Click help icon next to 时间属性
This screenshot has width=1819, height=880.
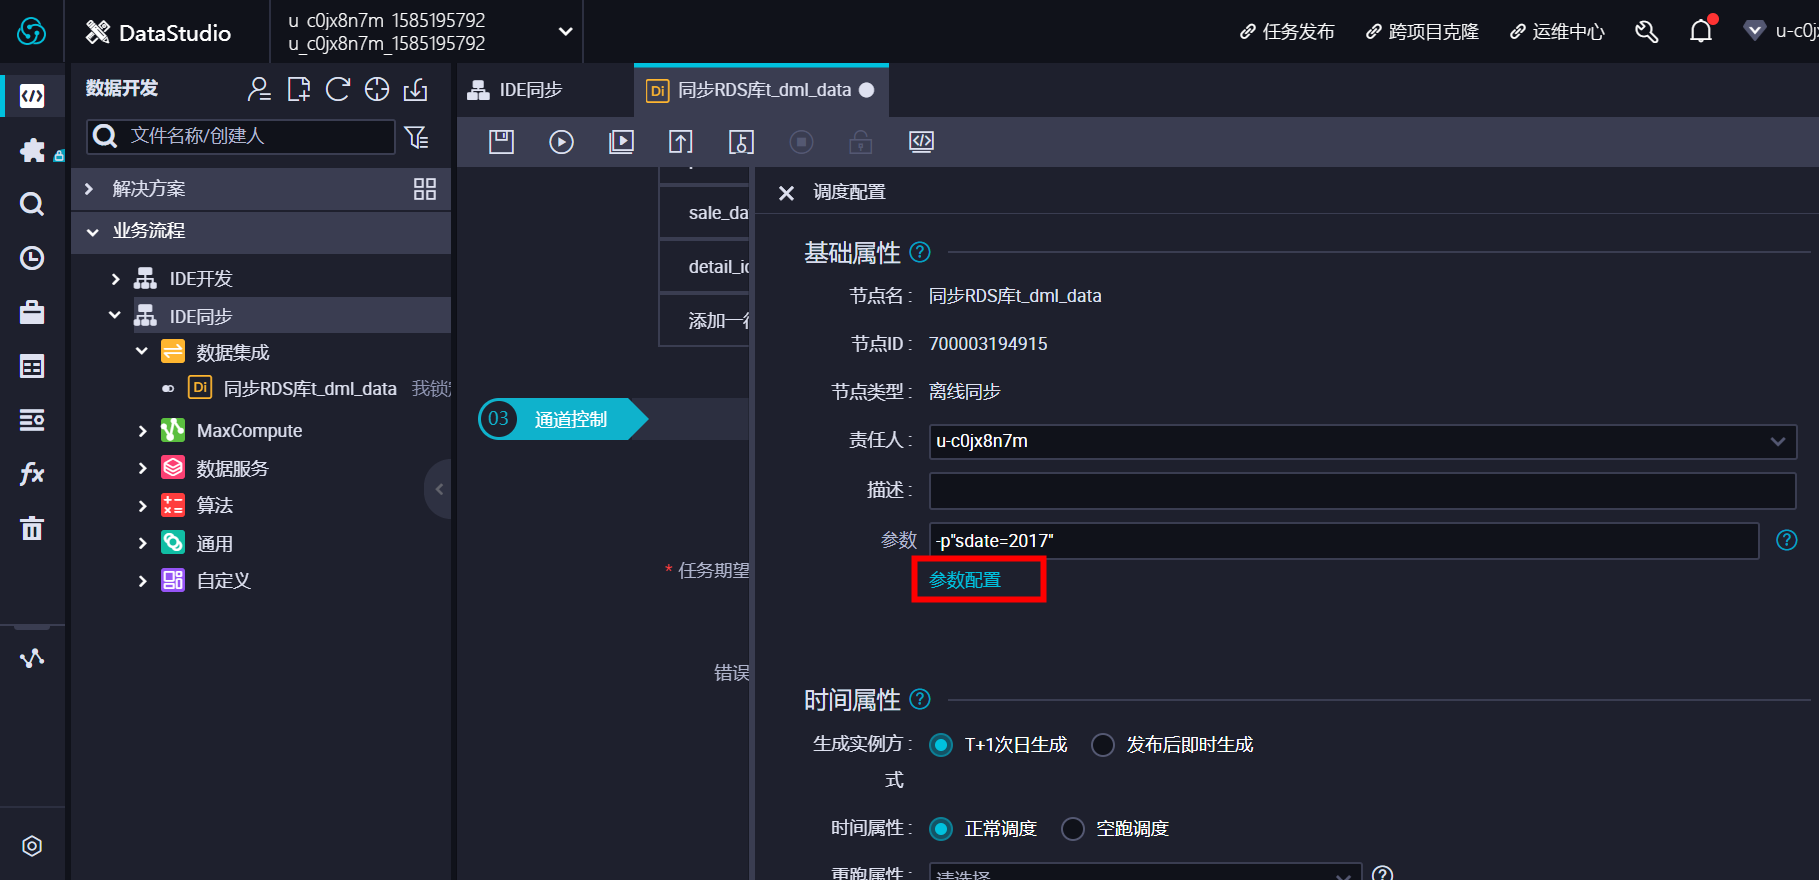pos(920,699)
